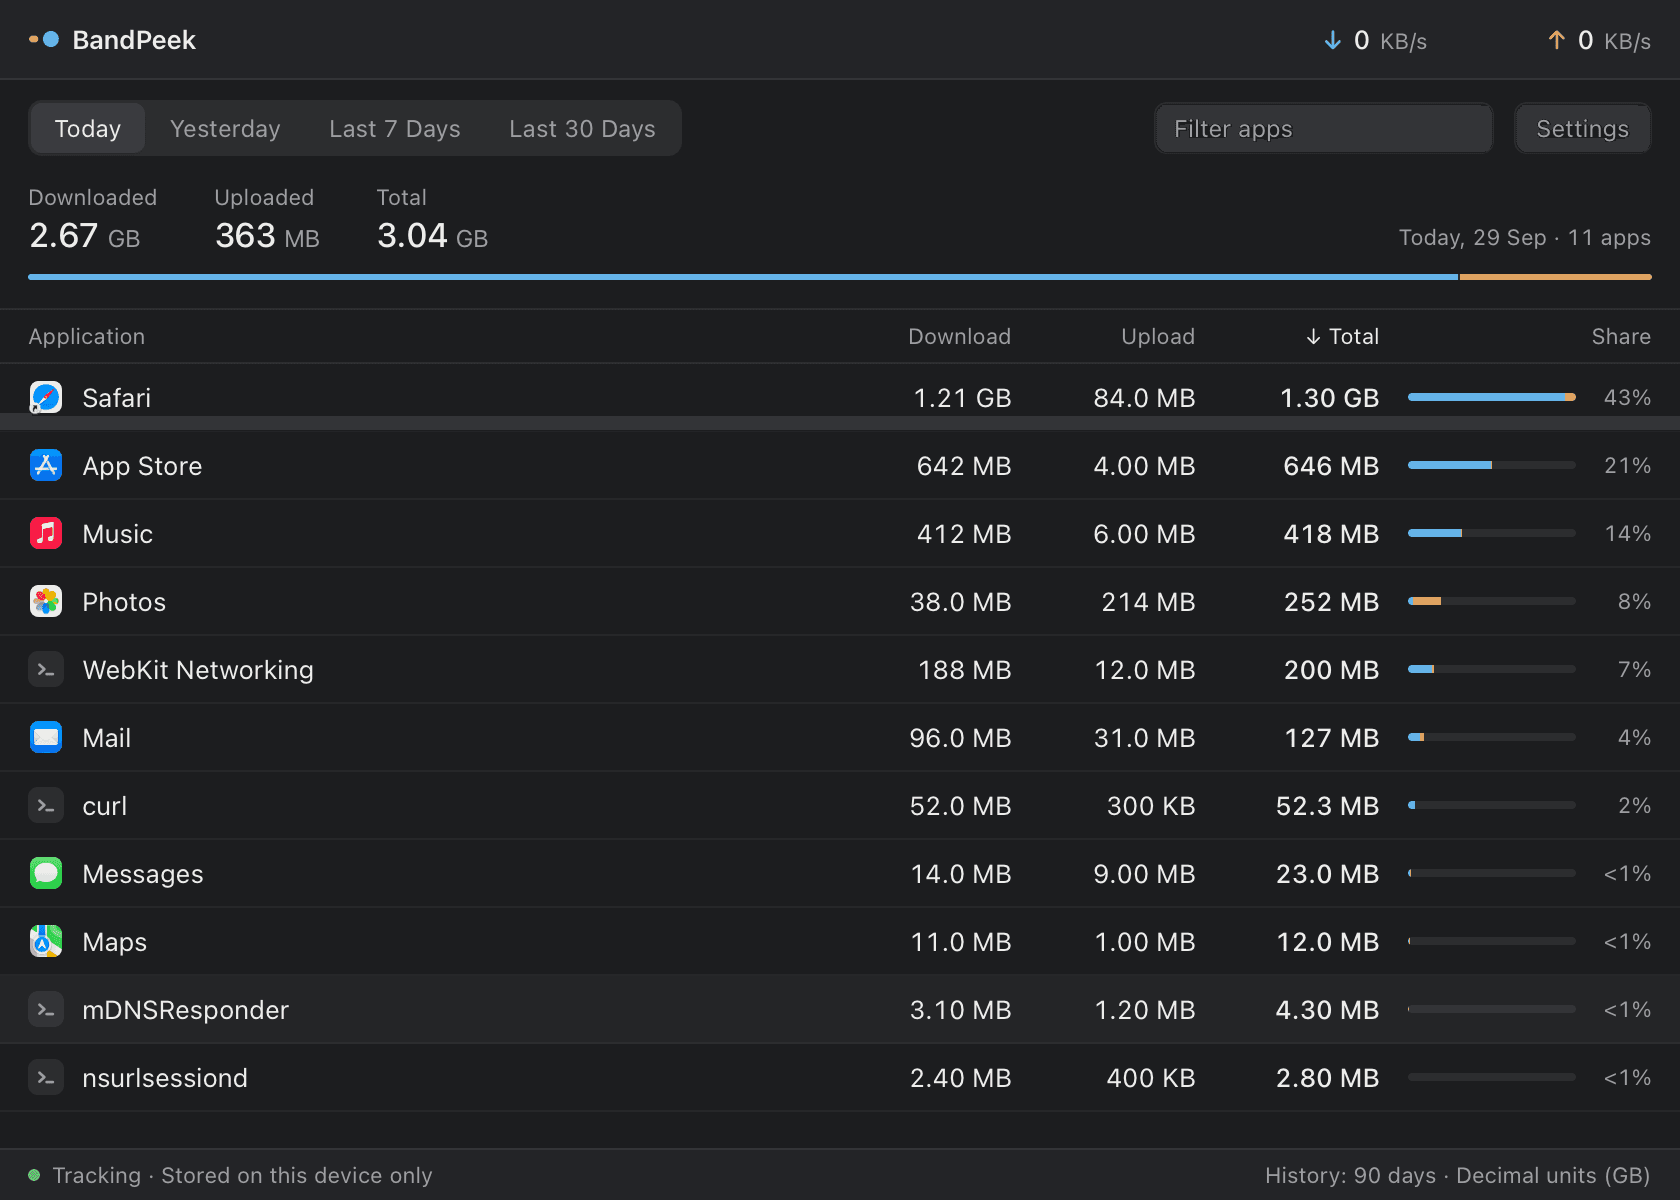Click App Store's share bar
1680x1200 pixels.
[1492, 465]
